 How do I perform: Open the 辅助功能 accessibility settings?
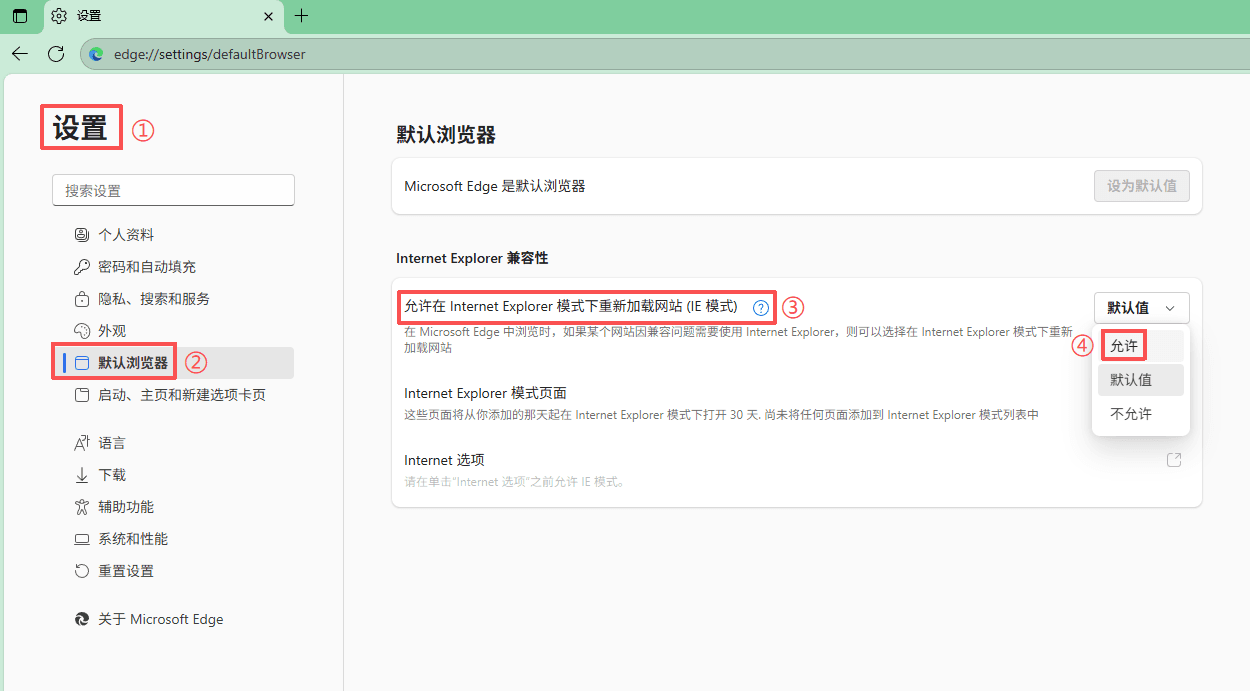tap(125, 506)
